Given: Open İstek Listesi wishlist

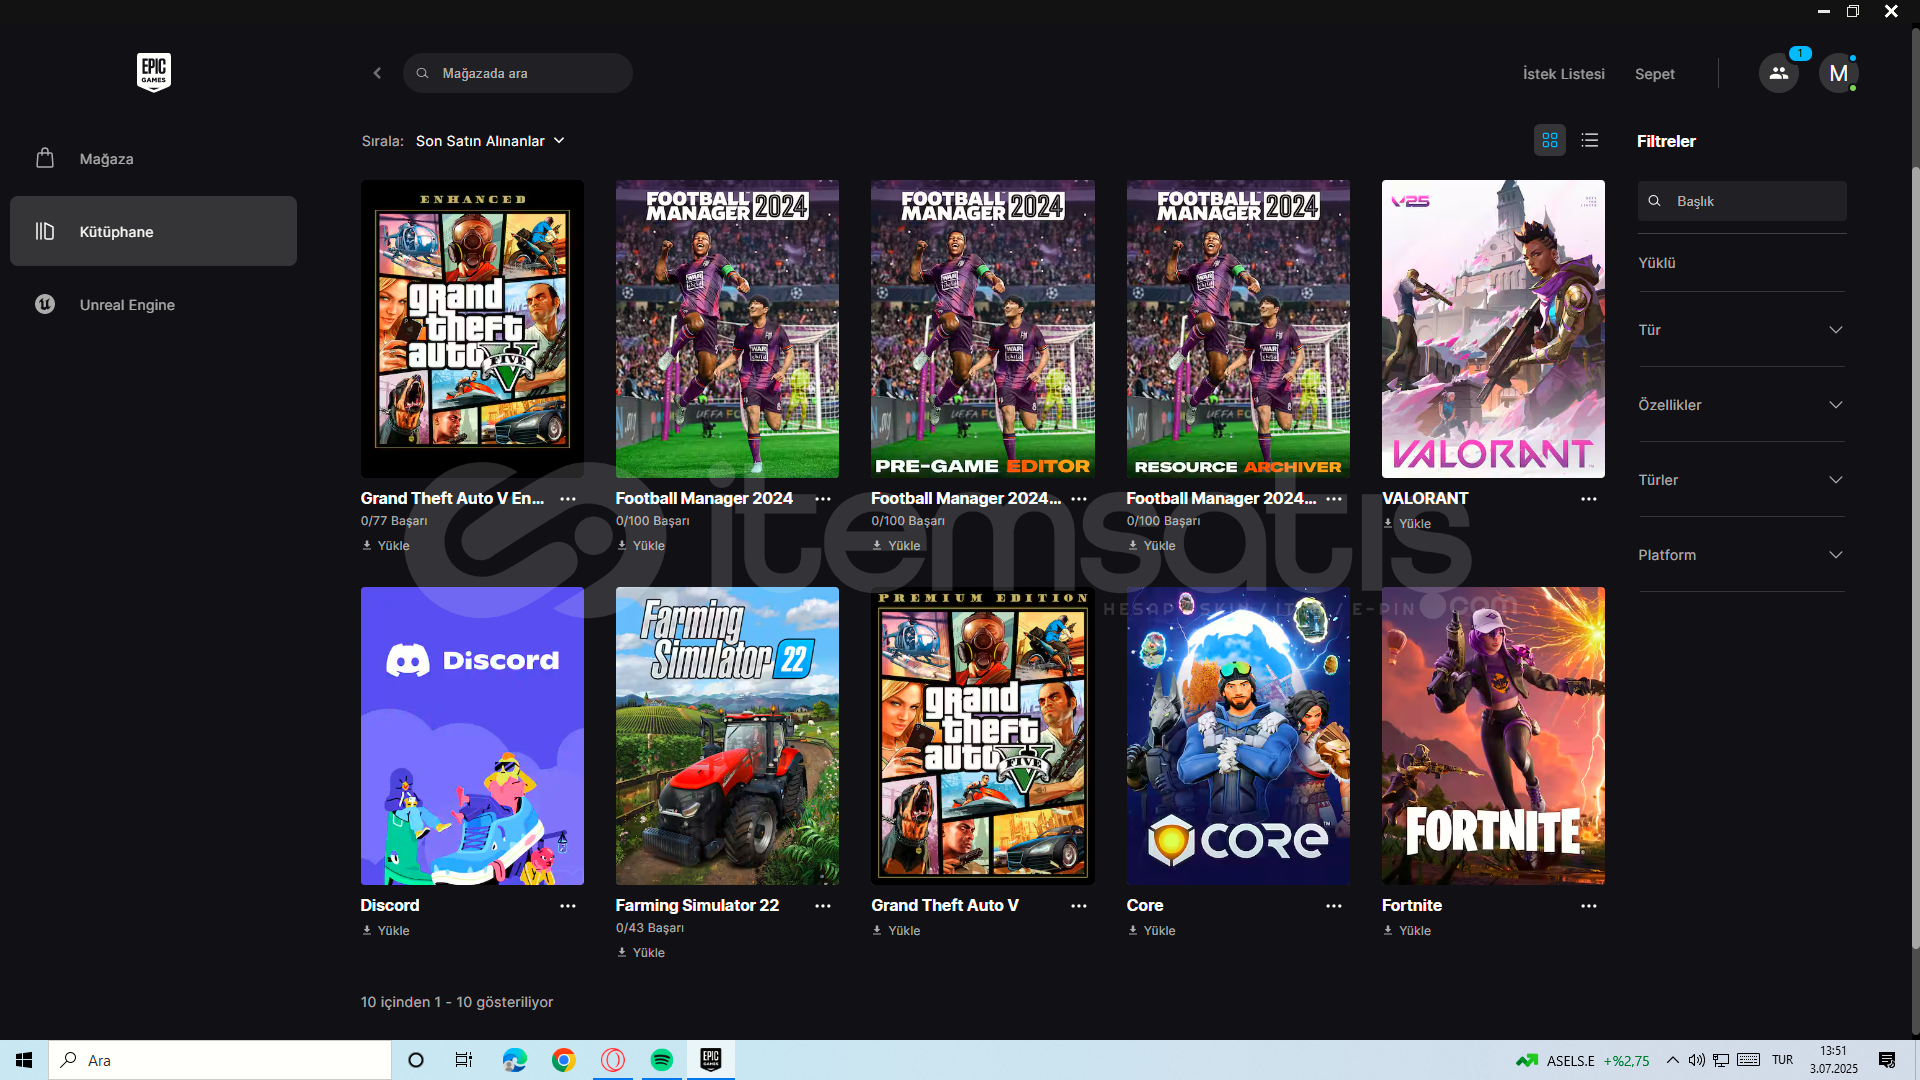Looking at the screenshot, I should coord(1563,74).
